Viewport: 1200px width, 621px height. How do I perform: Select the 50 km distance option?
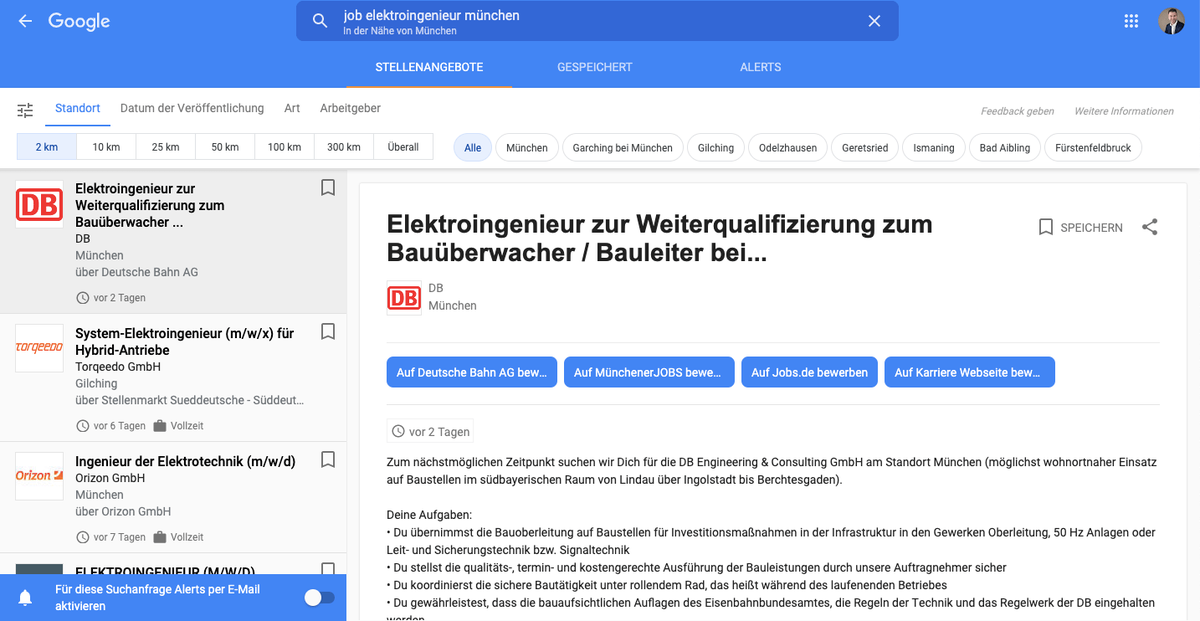click(225, 147)
